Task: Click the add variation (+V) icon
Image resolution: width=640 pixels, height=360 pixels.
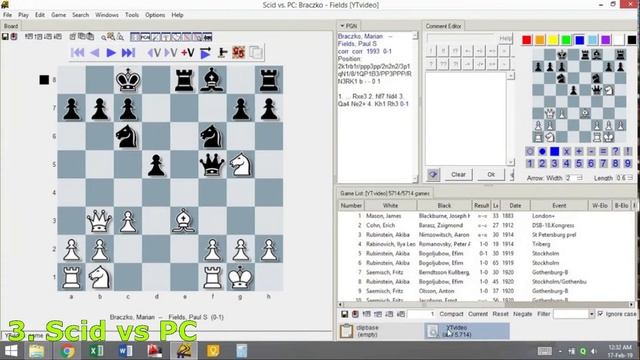Action: 188,52
